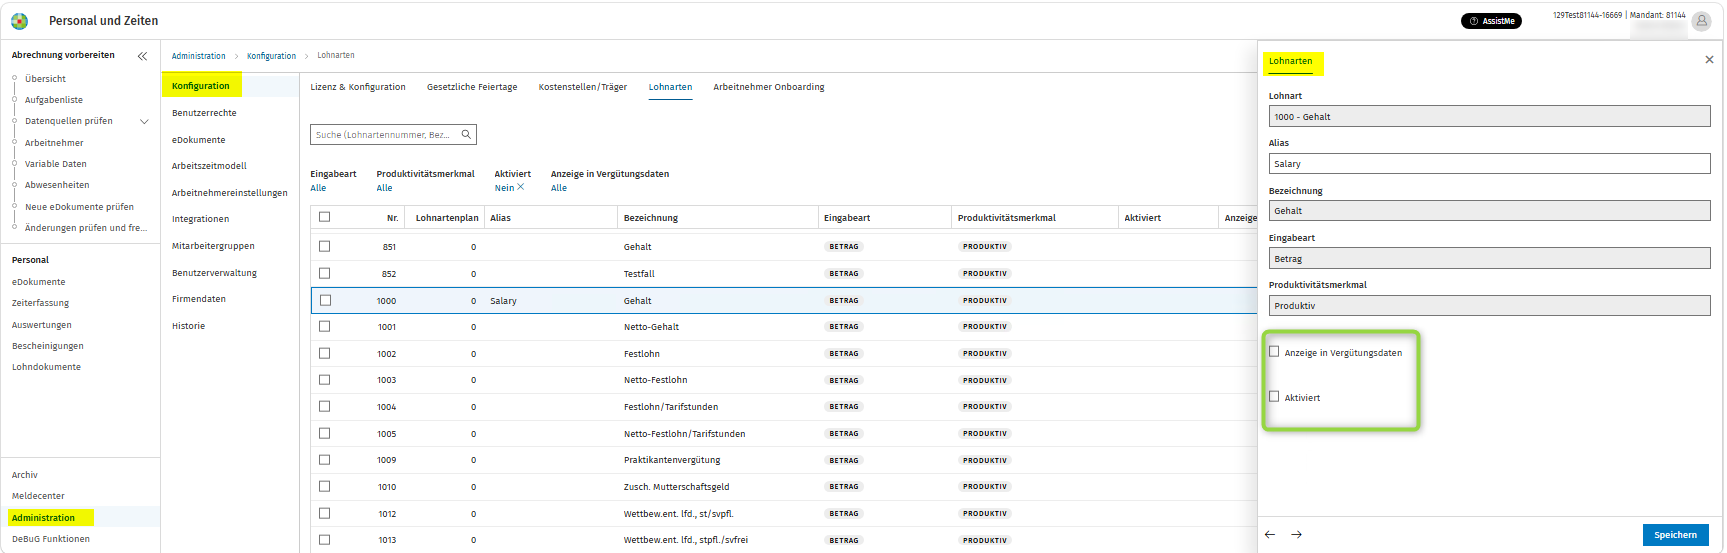The image size is (1727, 553).
Task: Open Aufgabenliste in sidebar
Action: click(54, 100)
